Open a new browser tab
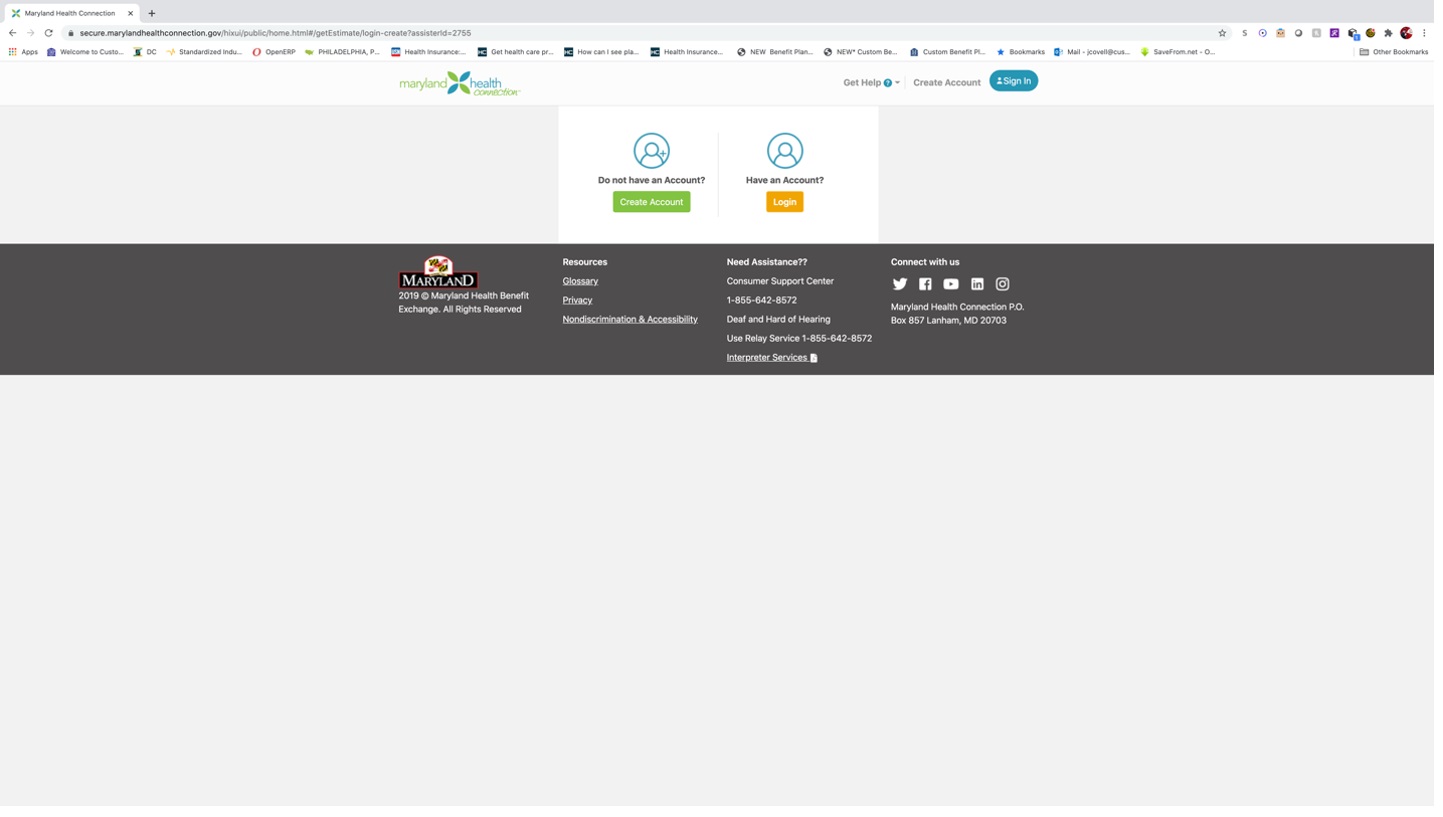 [x=152, y=14]
